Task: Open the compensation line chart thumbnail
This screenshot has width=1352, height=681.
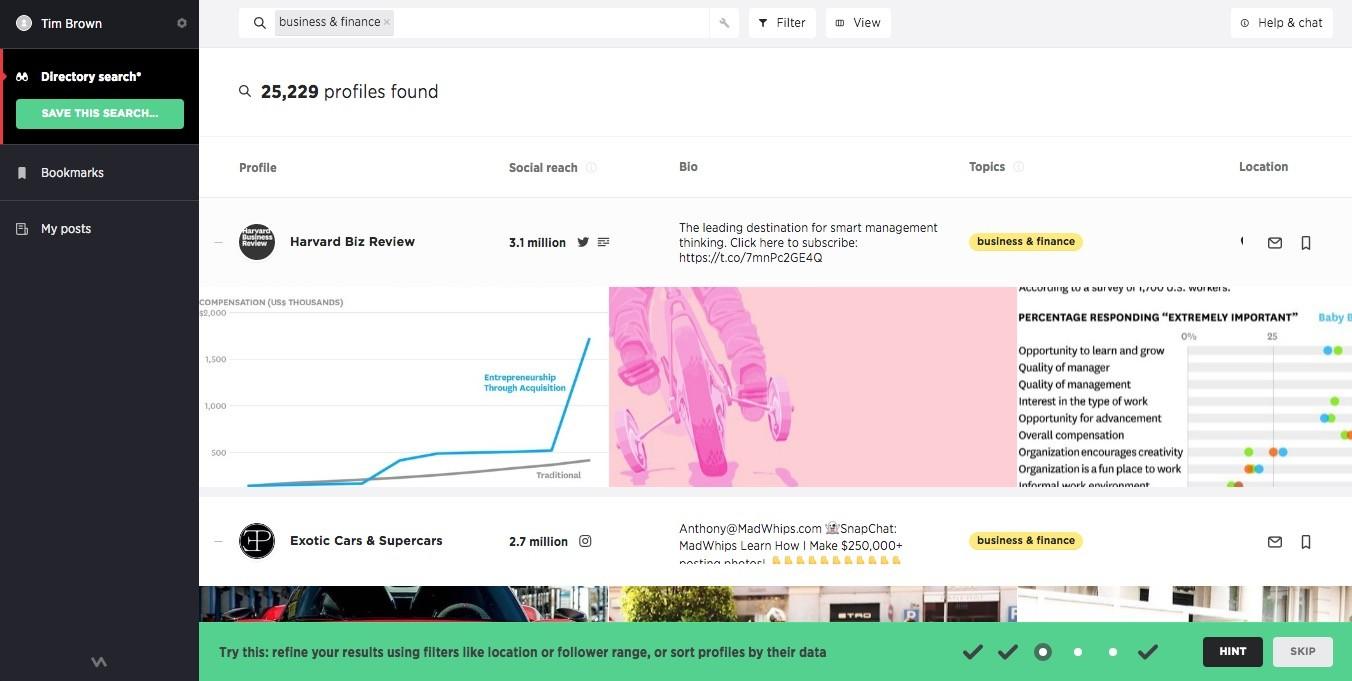Action: click(404, 387)
